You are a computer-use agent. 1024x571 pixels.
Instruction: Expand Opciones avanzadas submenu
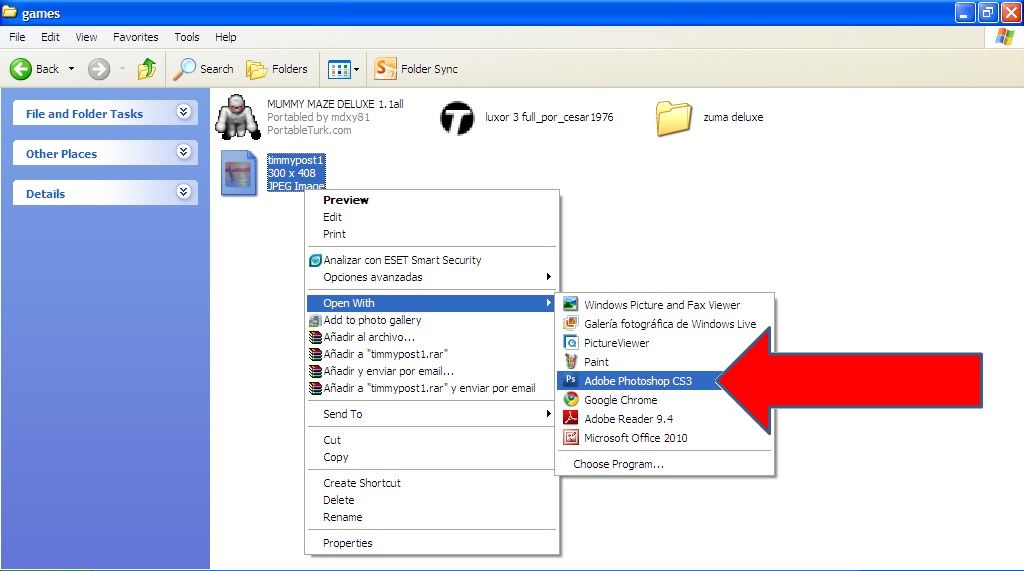432,277
